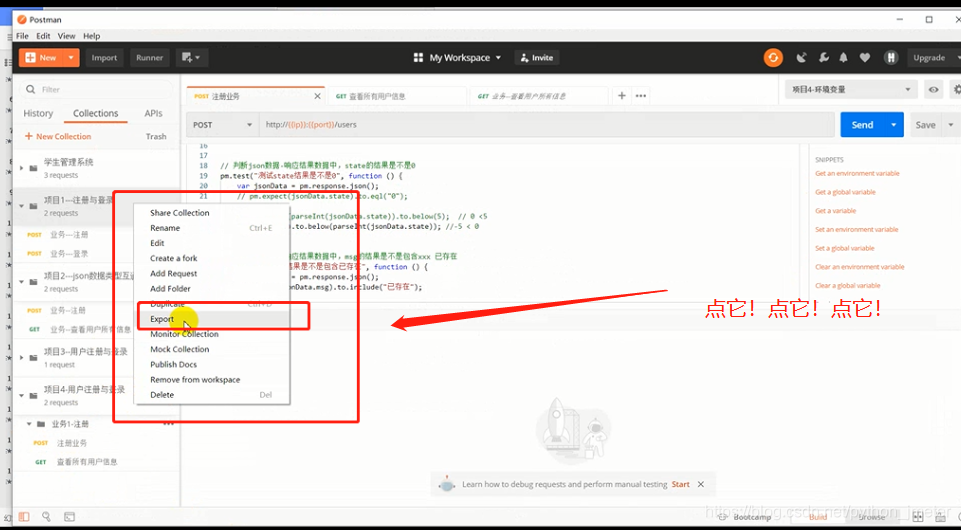Click the collections Filter search field

pos(96,89)
